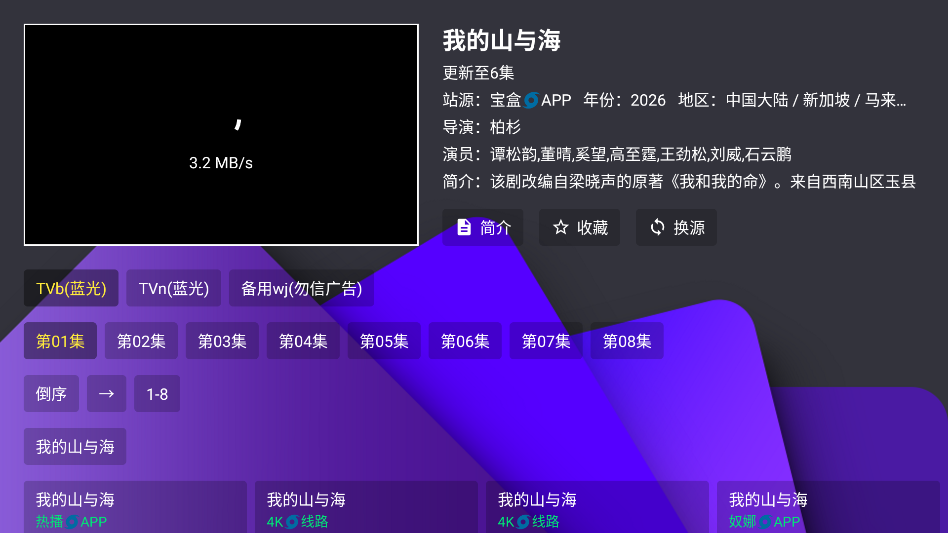Play episode 第03集
Screen dimensions: 948x533
tap(222, 341)
